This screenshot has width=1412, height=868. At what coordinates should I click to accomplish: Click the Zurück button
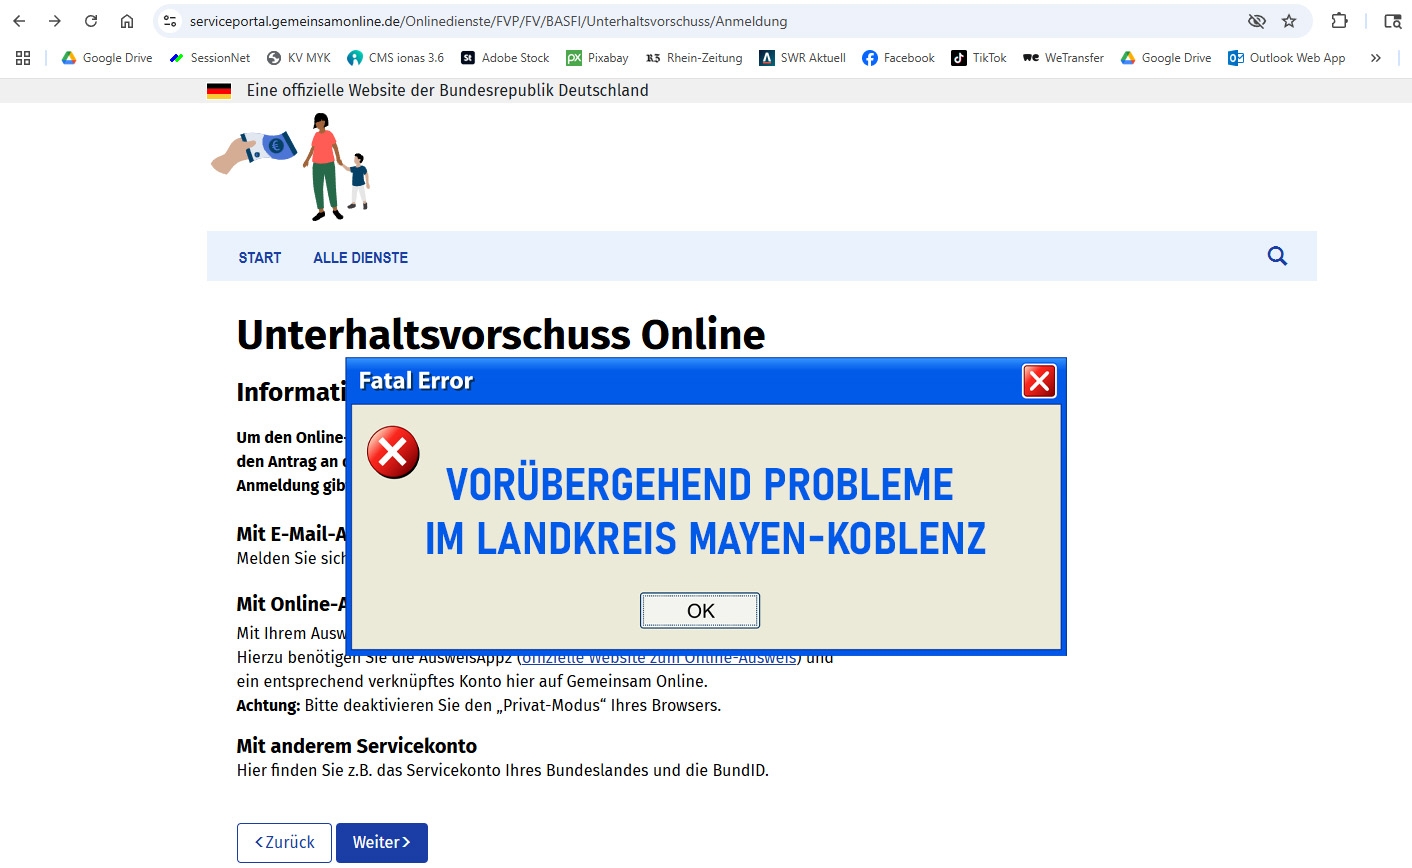284,842
